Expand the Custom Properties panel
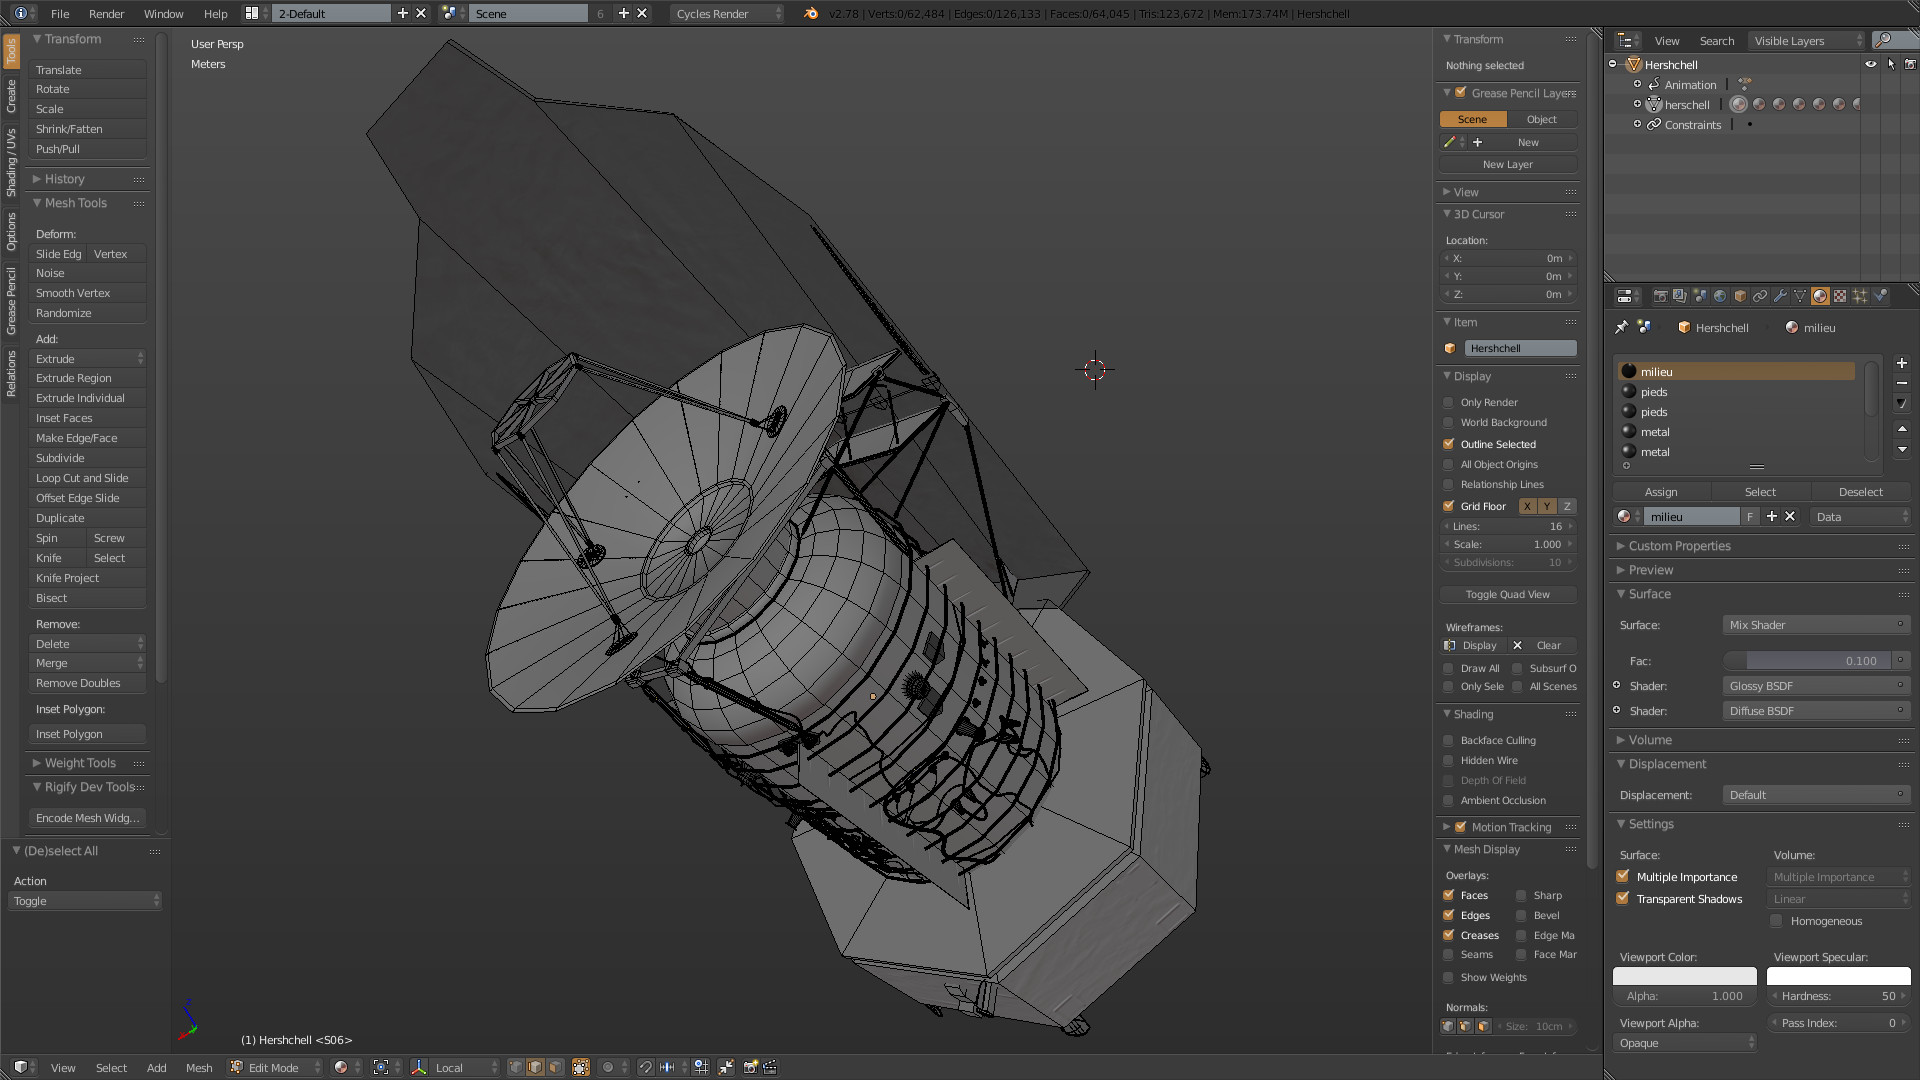Viewport: 1920px width, 1080px height. click(1679, 546)
